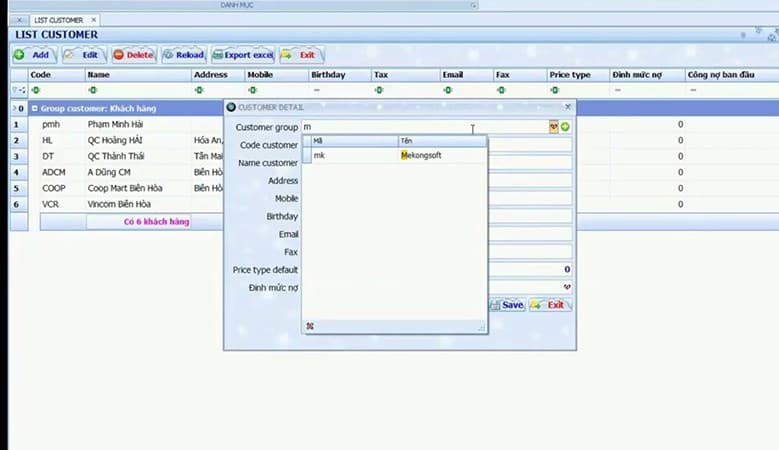Collapse the Khách hàng customer group

tap(35, 108)
